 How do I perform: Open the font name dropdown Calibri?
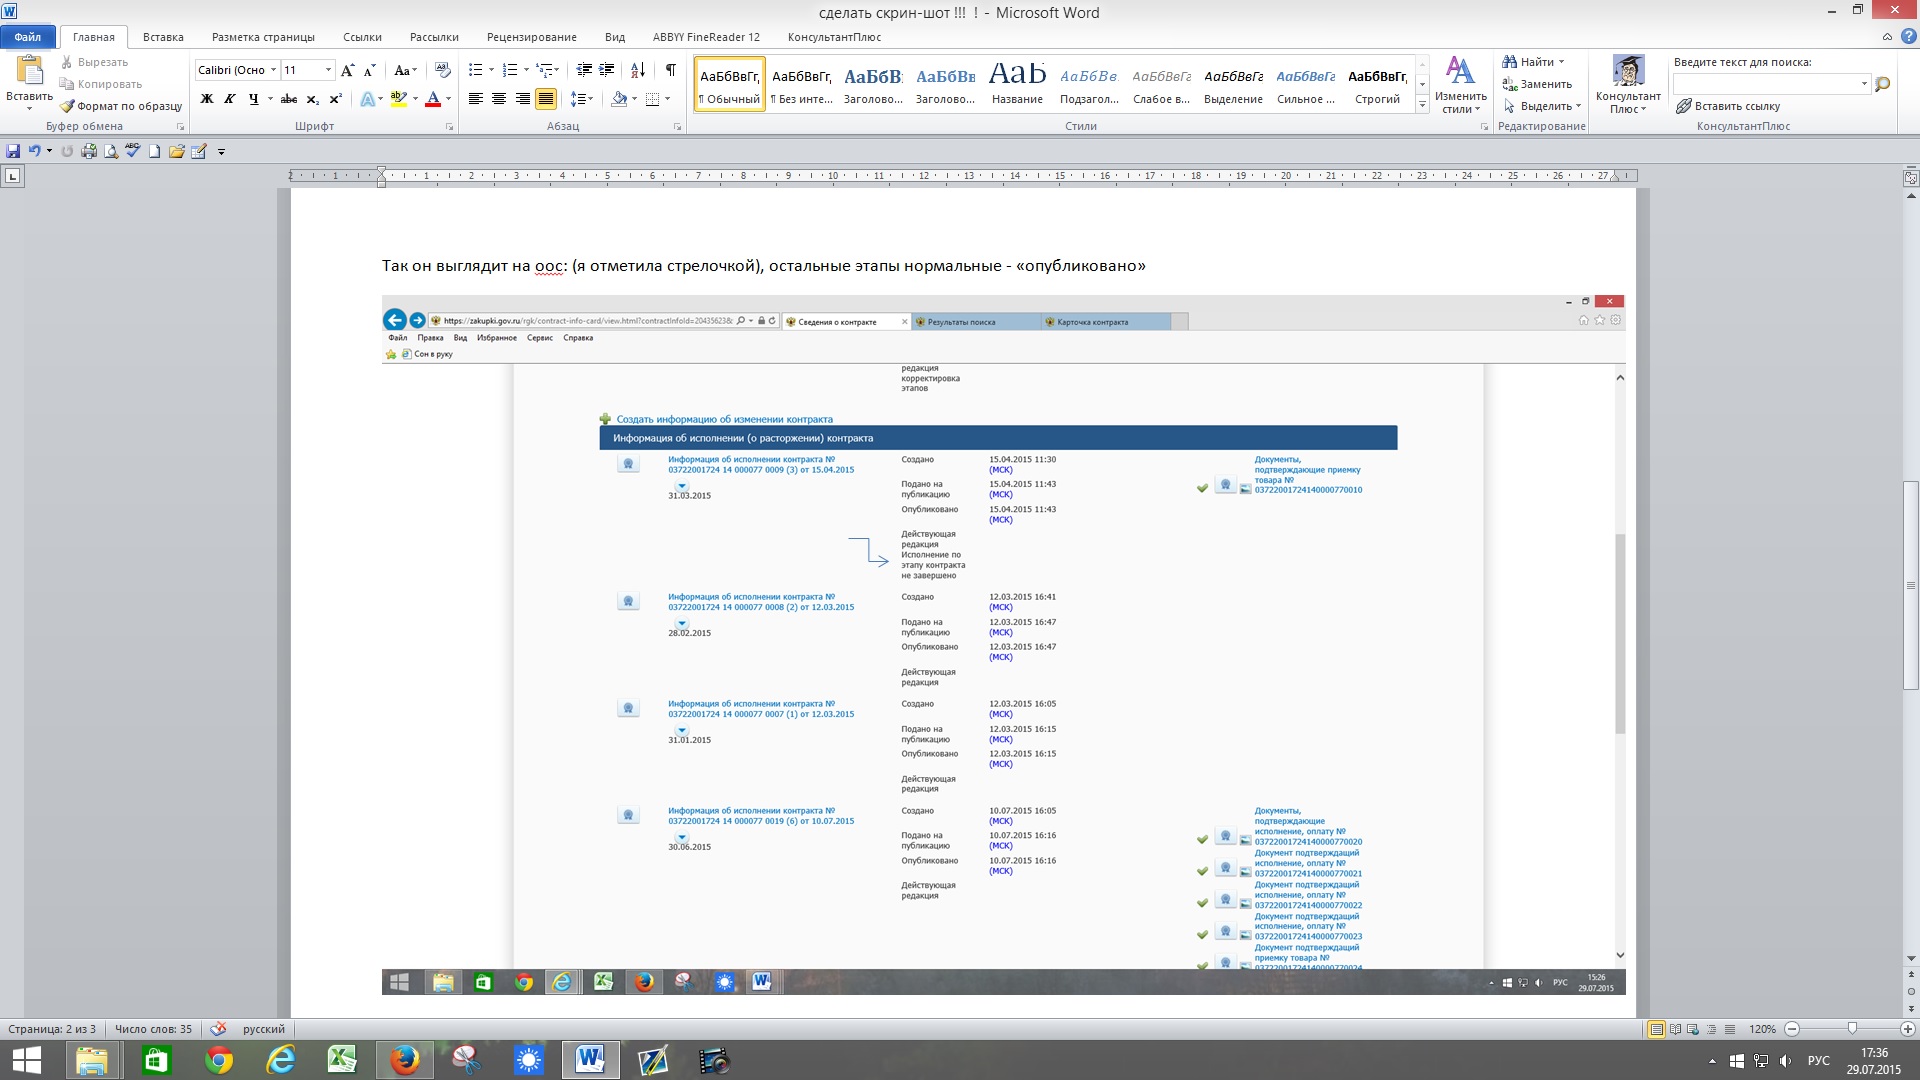(x=273, y=70)
